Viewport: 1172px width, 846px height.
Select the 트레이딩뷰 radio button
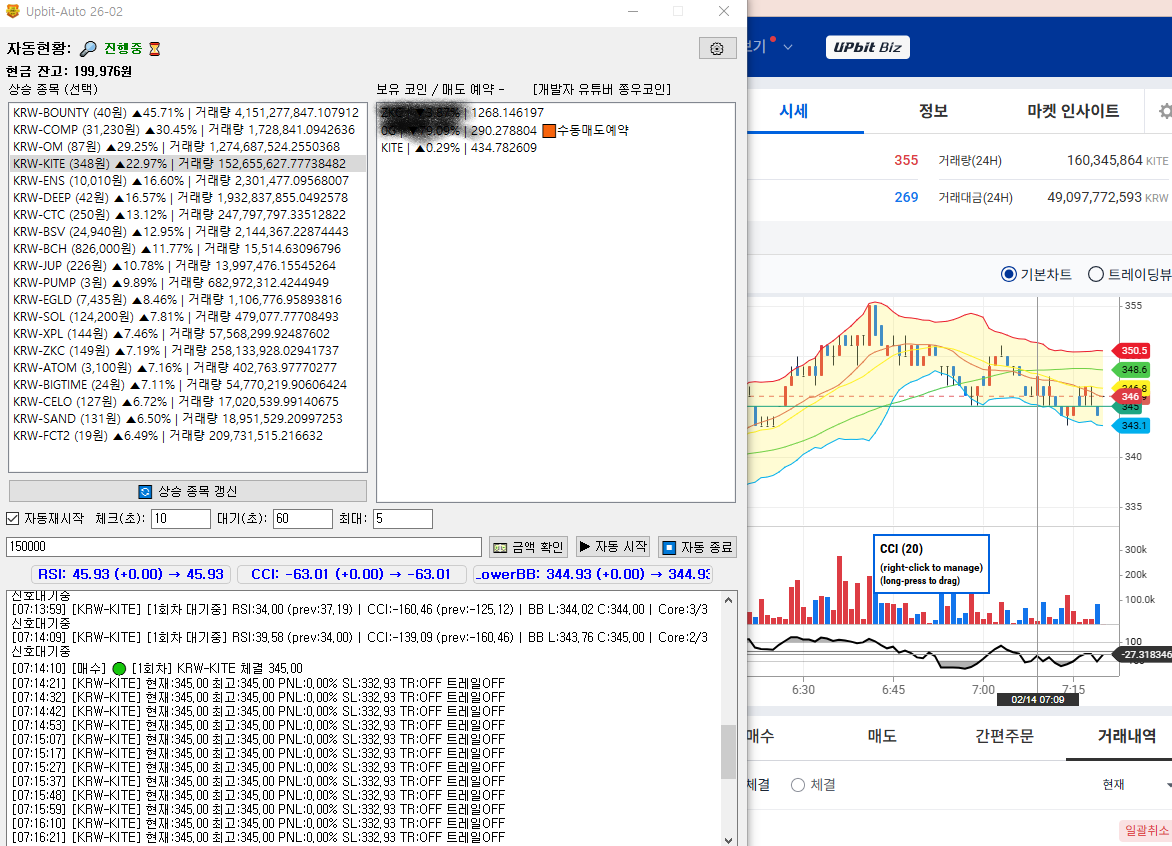1095,274
